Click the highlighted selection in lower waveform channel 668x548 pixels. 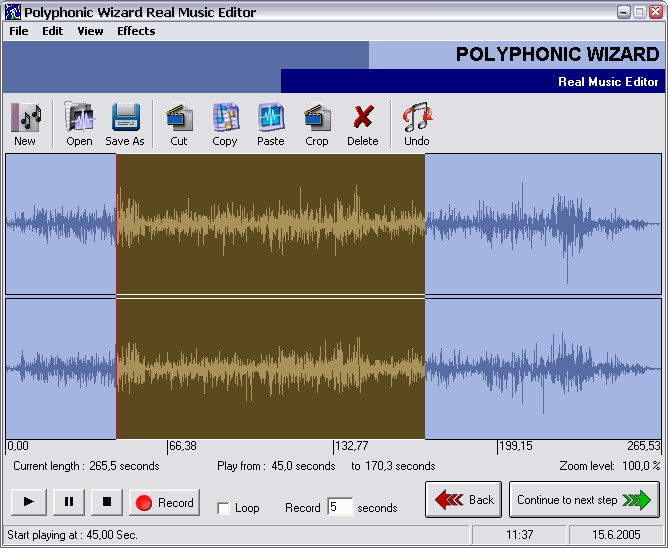271,369
